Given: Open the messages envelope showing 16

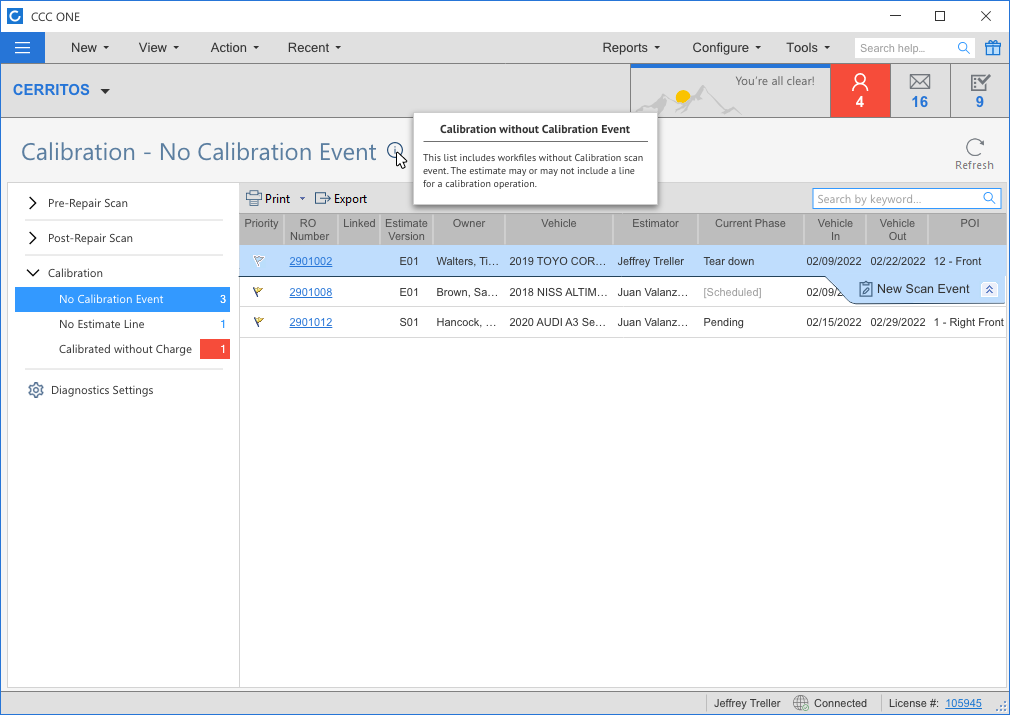Looking at the screenshot, I should point(920,91).
